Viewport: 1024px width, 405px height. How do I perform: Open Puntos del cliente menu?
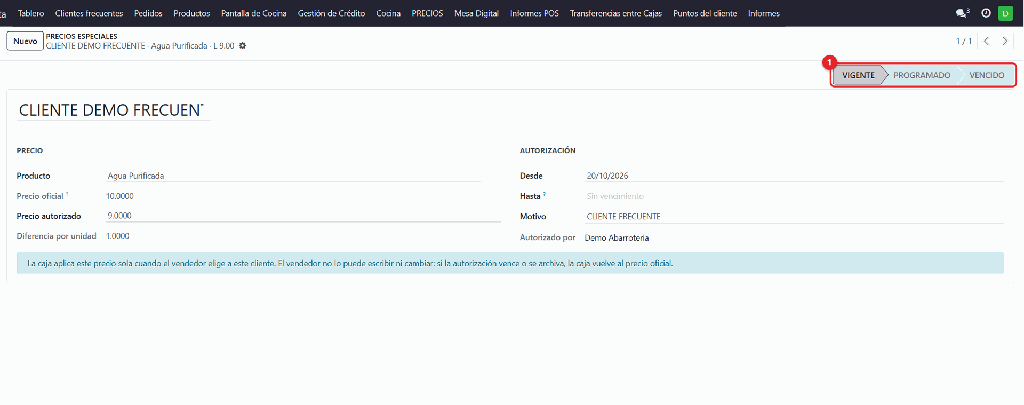click(x=705, y=13)
